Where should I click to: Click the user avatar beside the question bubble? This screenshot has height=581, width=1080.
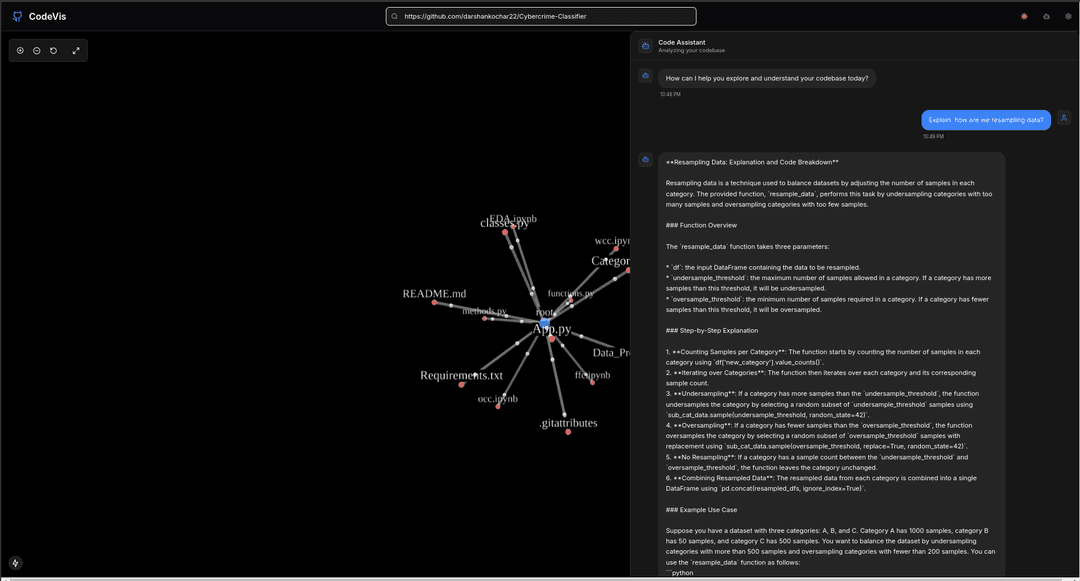pos(1064,118)
